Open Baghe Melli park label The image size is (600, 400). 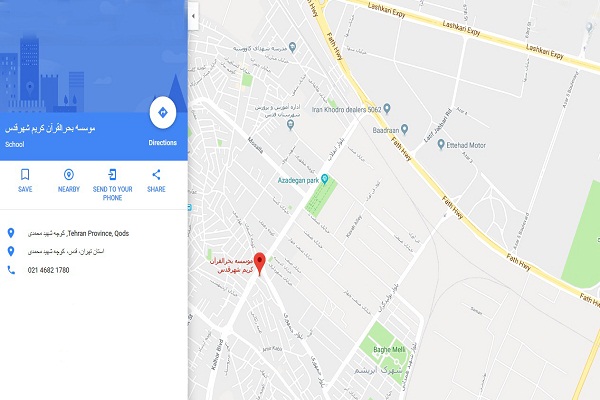pyautogui.click(x=389, y=349)
